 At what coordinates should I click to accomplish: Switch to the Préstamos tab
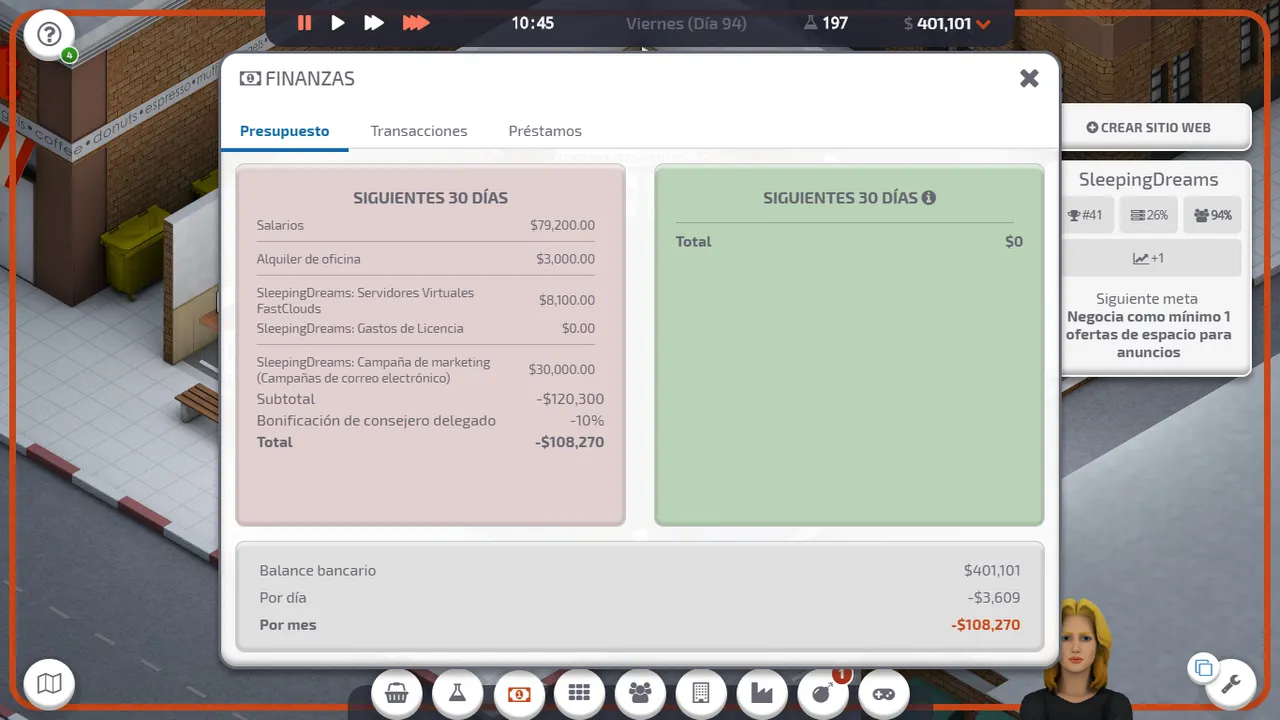point(545,131)
